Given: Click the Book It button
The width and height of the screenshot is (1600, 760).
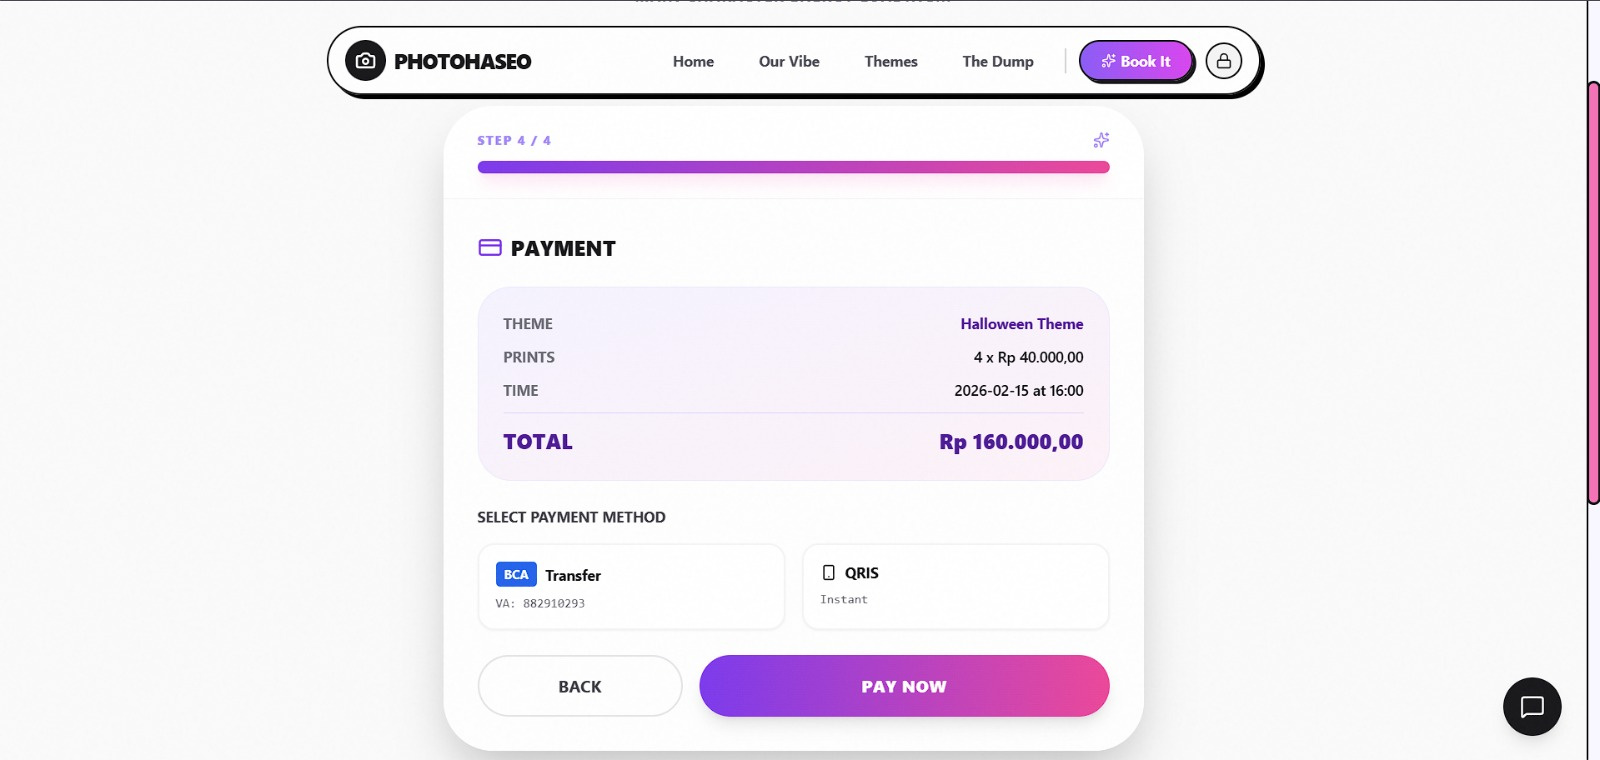Looking at the screenshot, I should [x=1136, y=60].
